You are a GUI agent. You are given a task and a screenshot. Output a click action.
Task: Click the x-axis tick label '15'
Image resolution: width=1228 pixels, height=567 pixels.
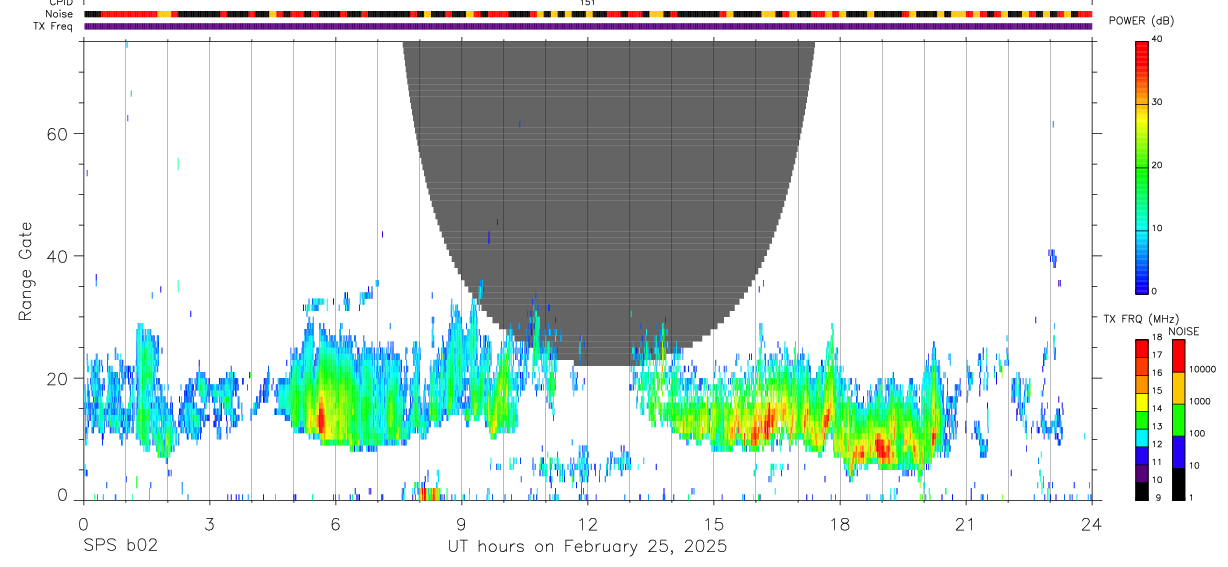coord(713,524)
